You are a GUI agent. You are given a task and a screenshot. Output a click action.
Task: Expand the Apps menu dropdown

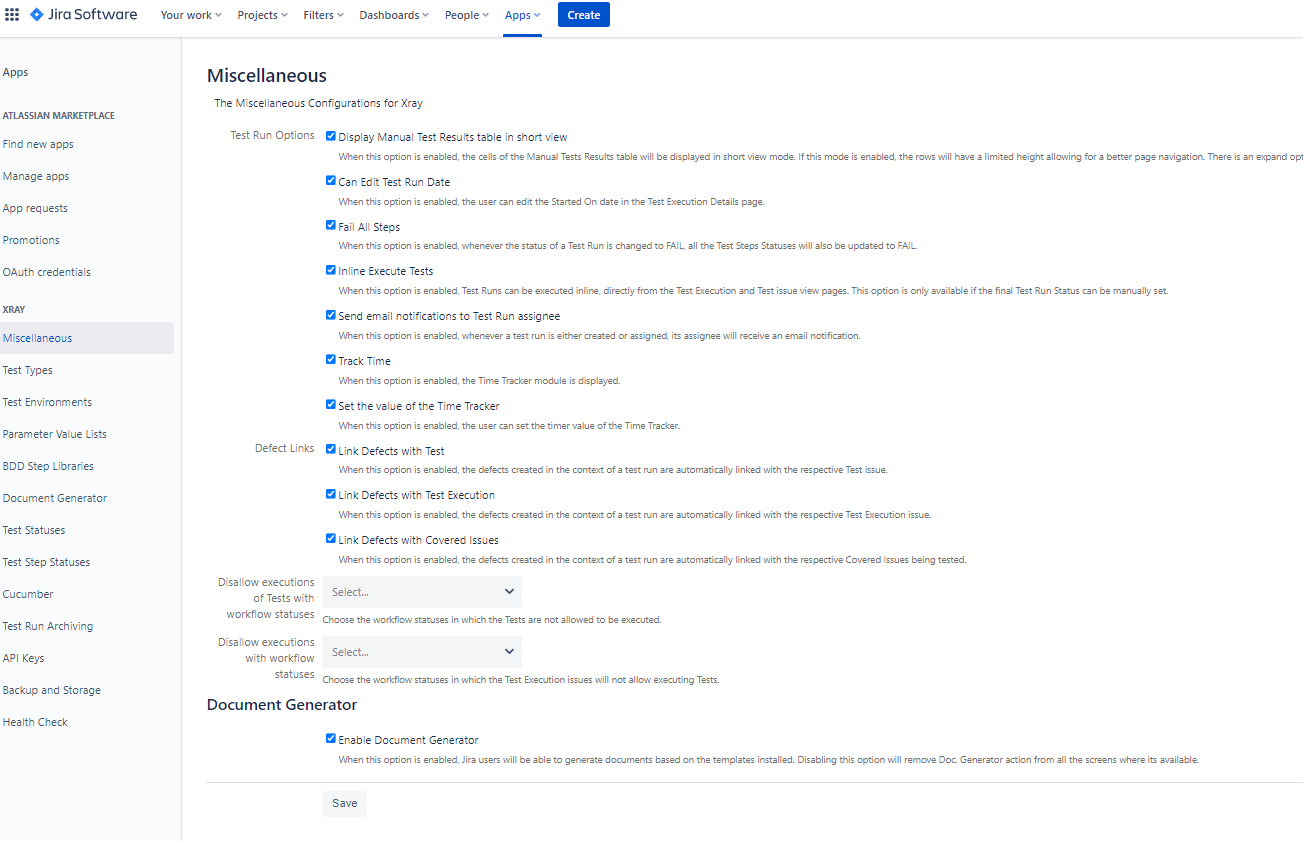point(522,14)
